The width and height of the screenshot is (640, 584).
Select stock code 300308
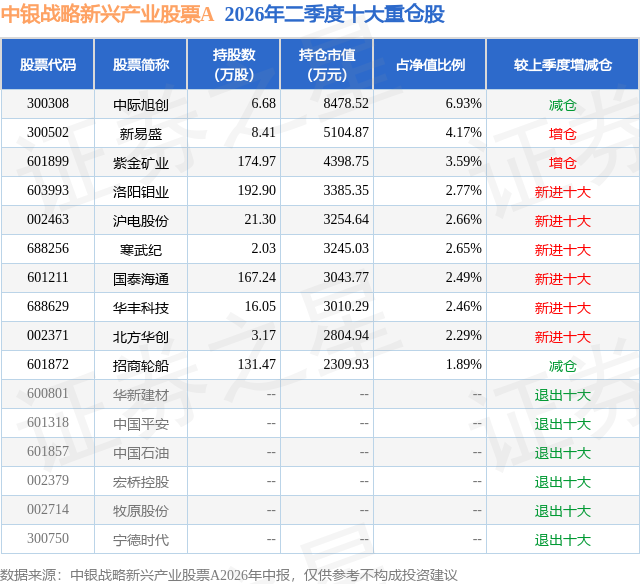tap(48, 104)
